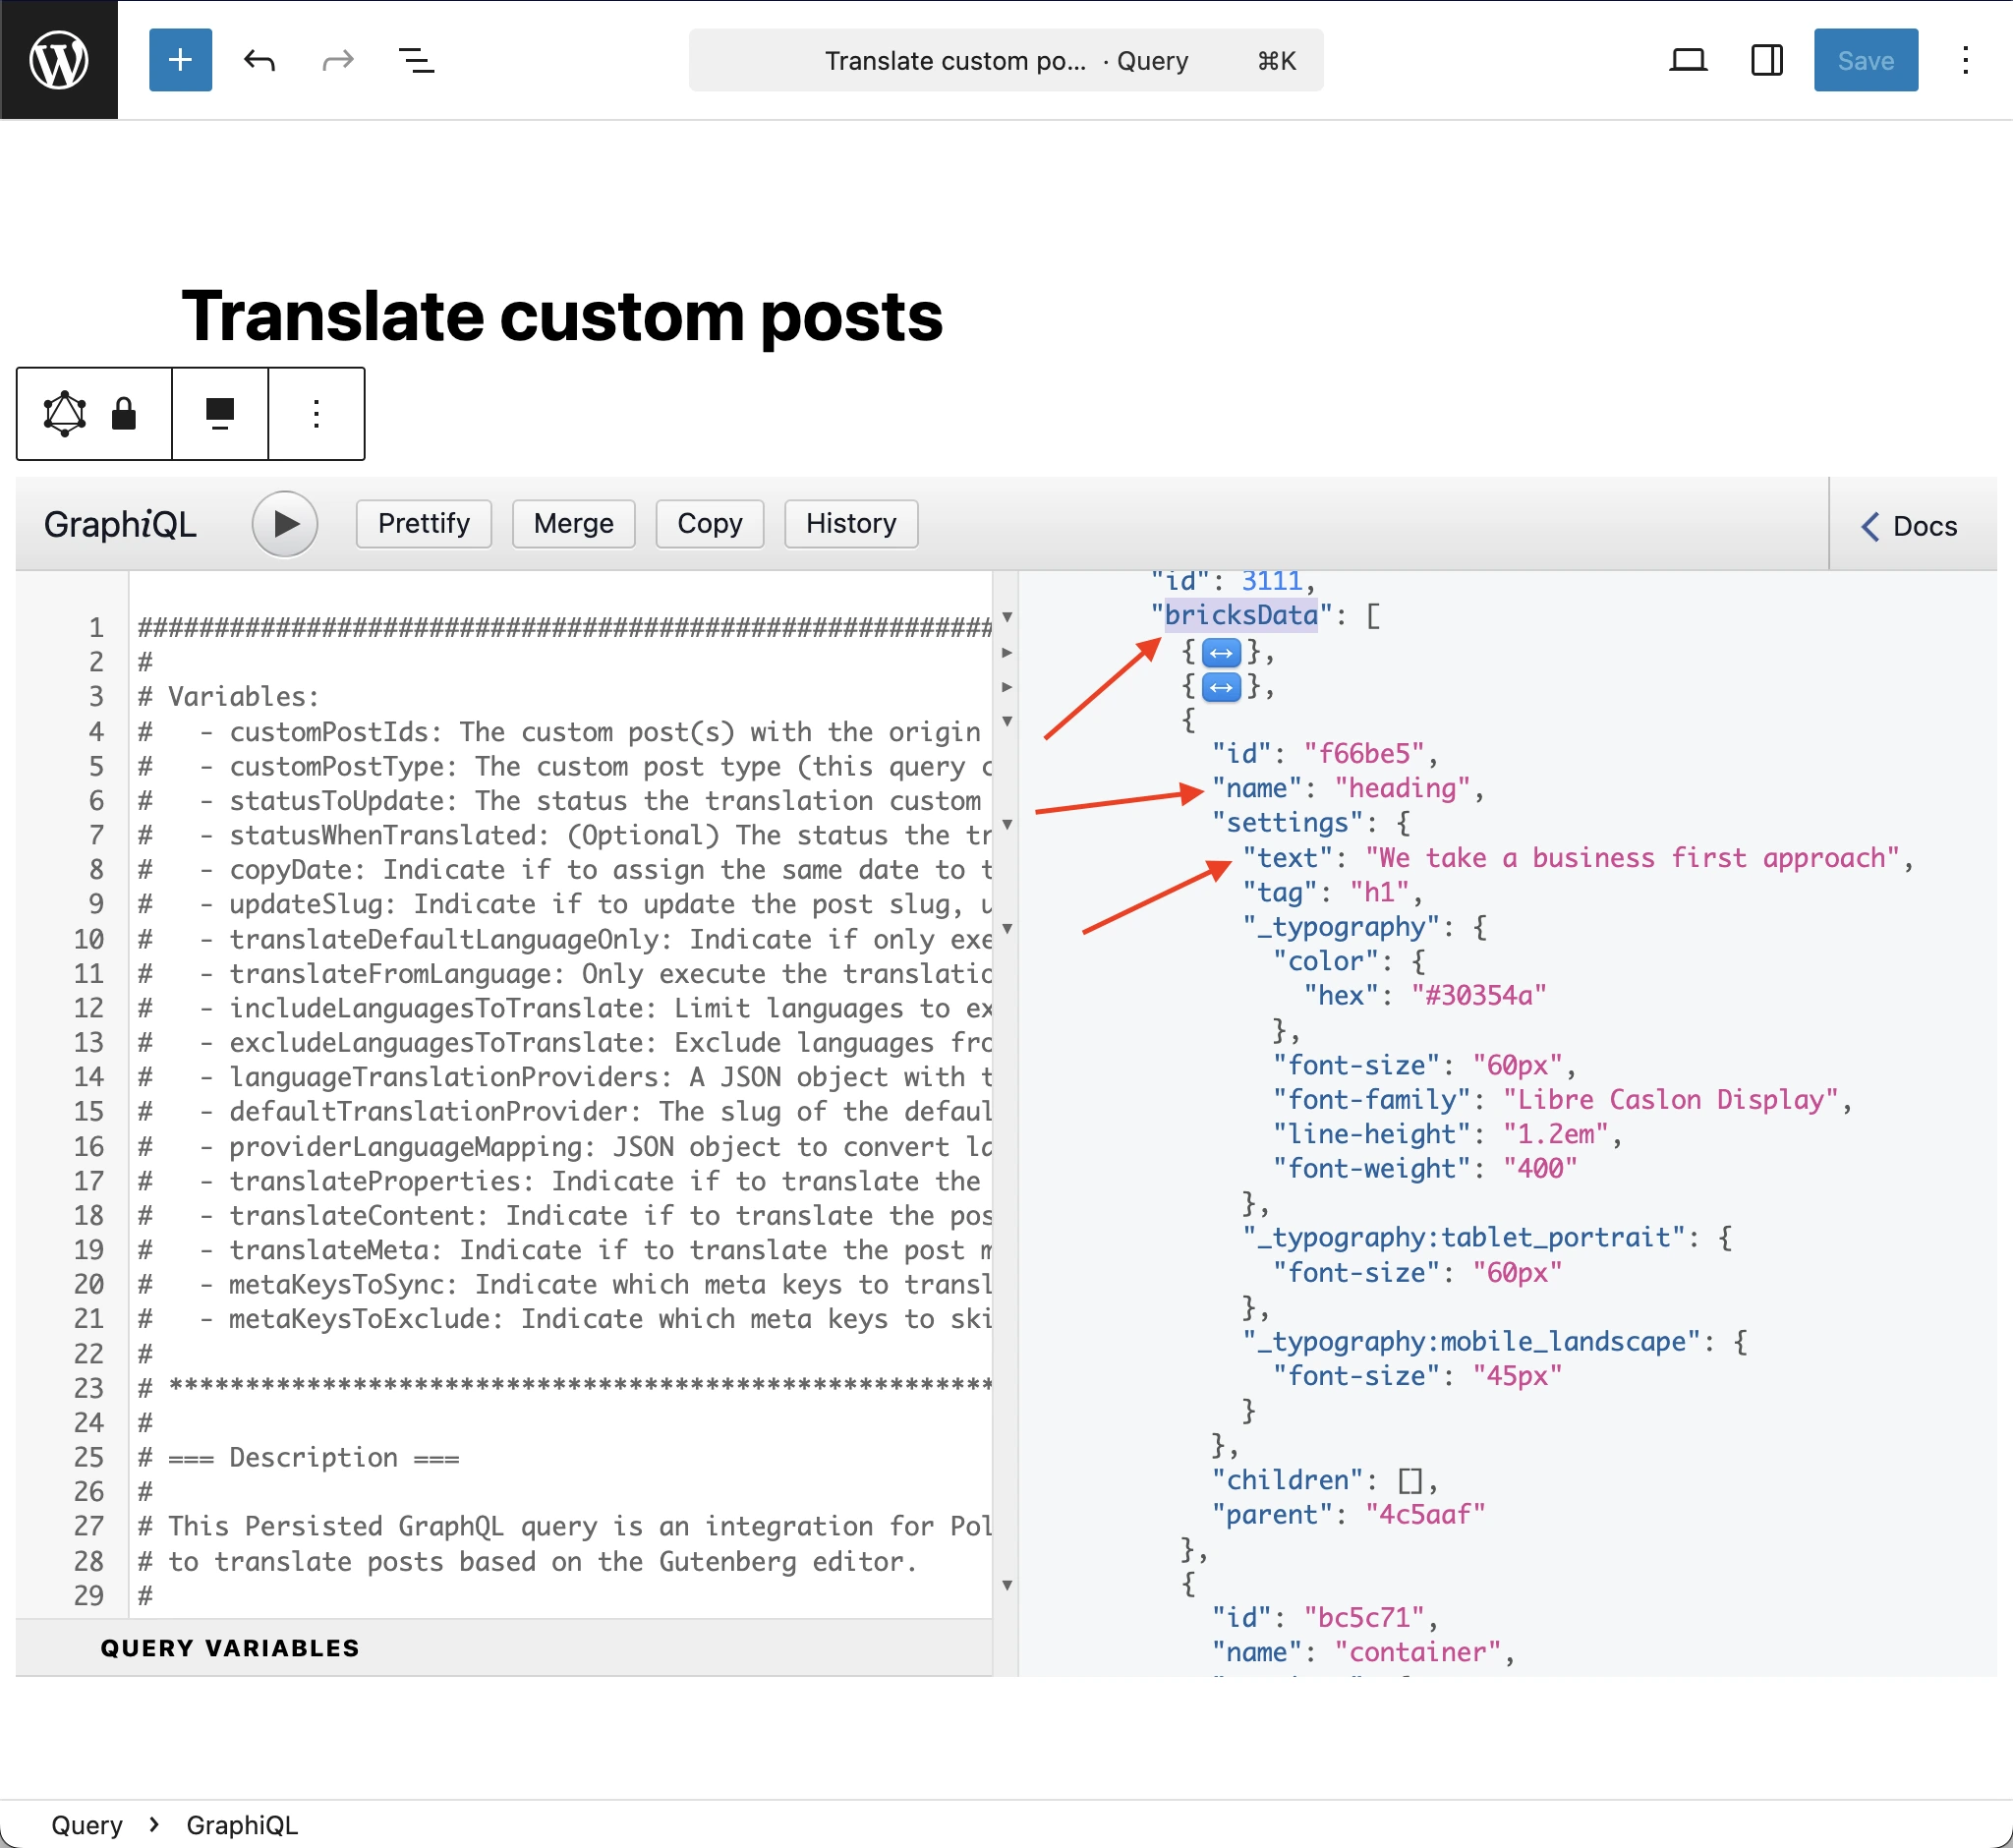This screenshot has width=2013, height=1848.
Task: Expand second collapsed bricksData object
Action: [1221, 687]
